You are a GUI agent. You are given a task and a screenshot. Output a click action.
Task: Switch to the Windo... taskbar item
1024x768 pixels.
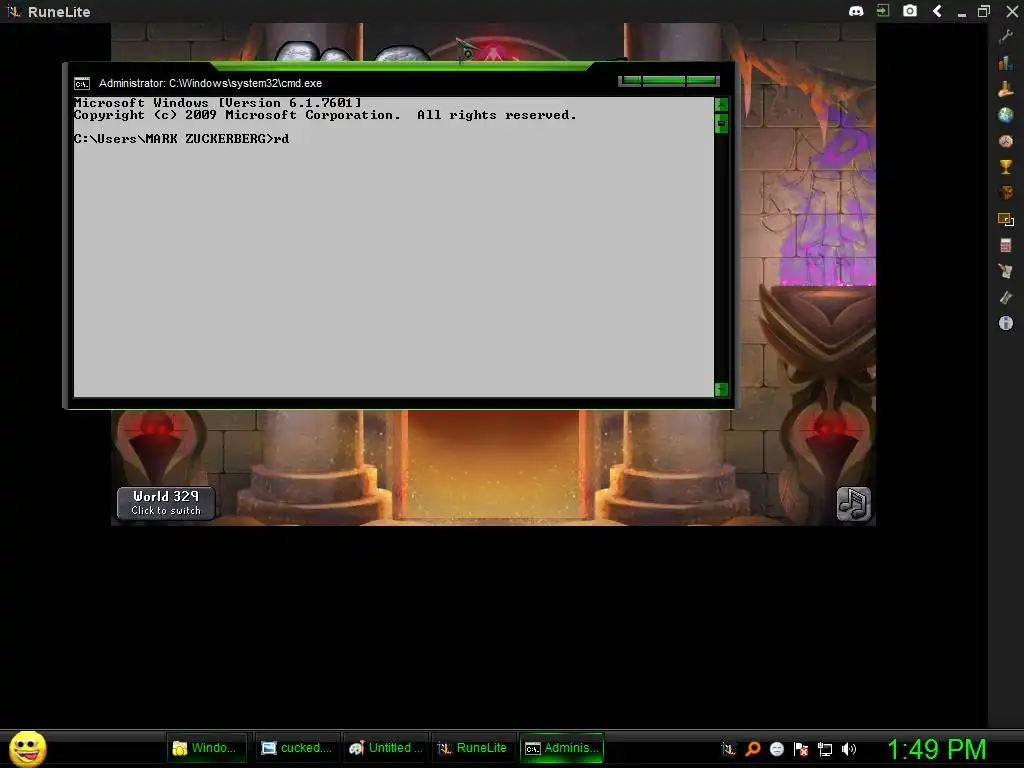206,748
